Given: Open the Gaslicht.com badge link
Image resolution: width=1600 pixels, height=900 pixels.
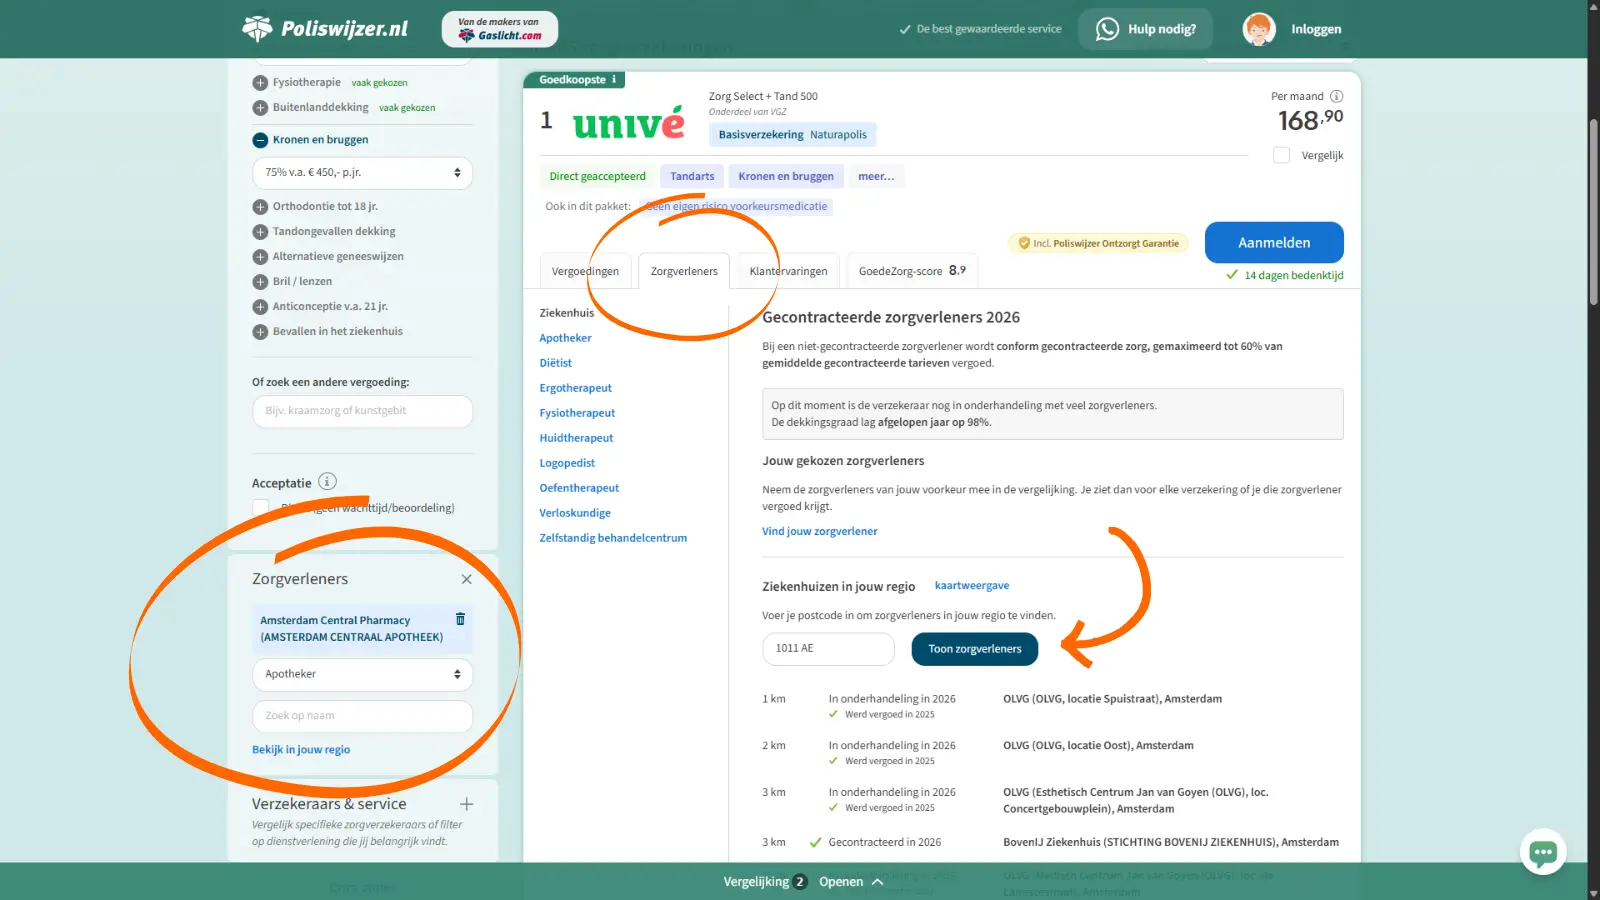Looking at the screenshot, I should coord(500,29).
